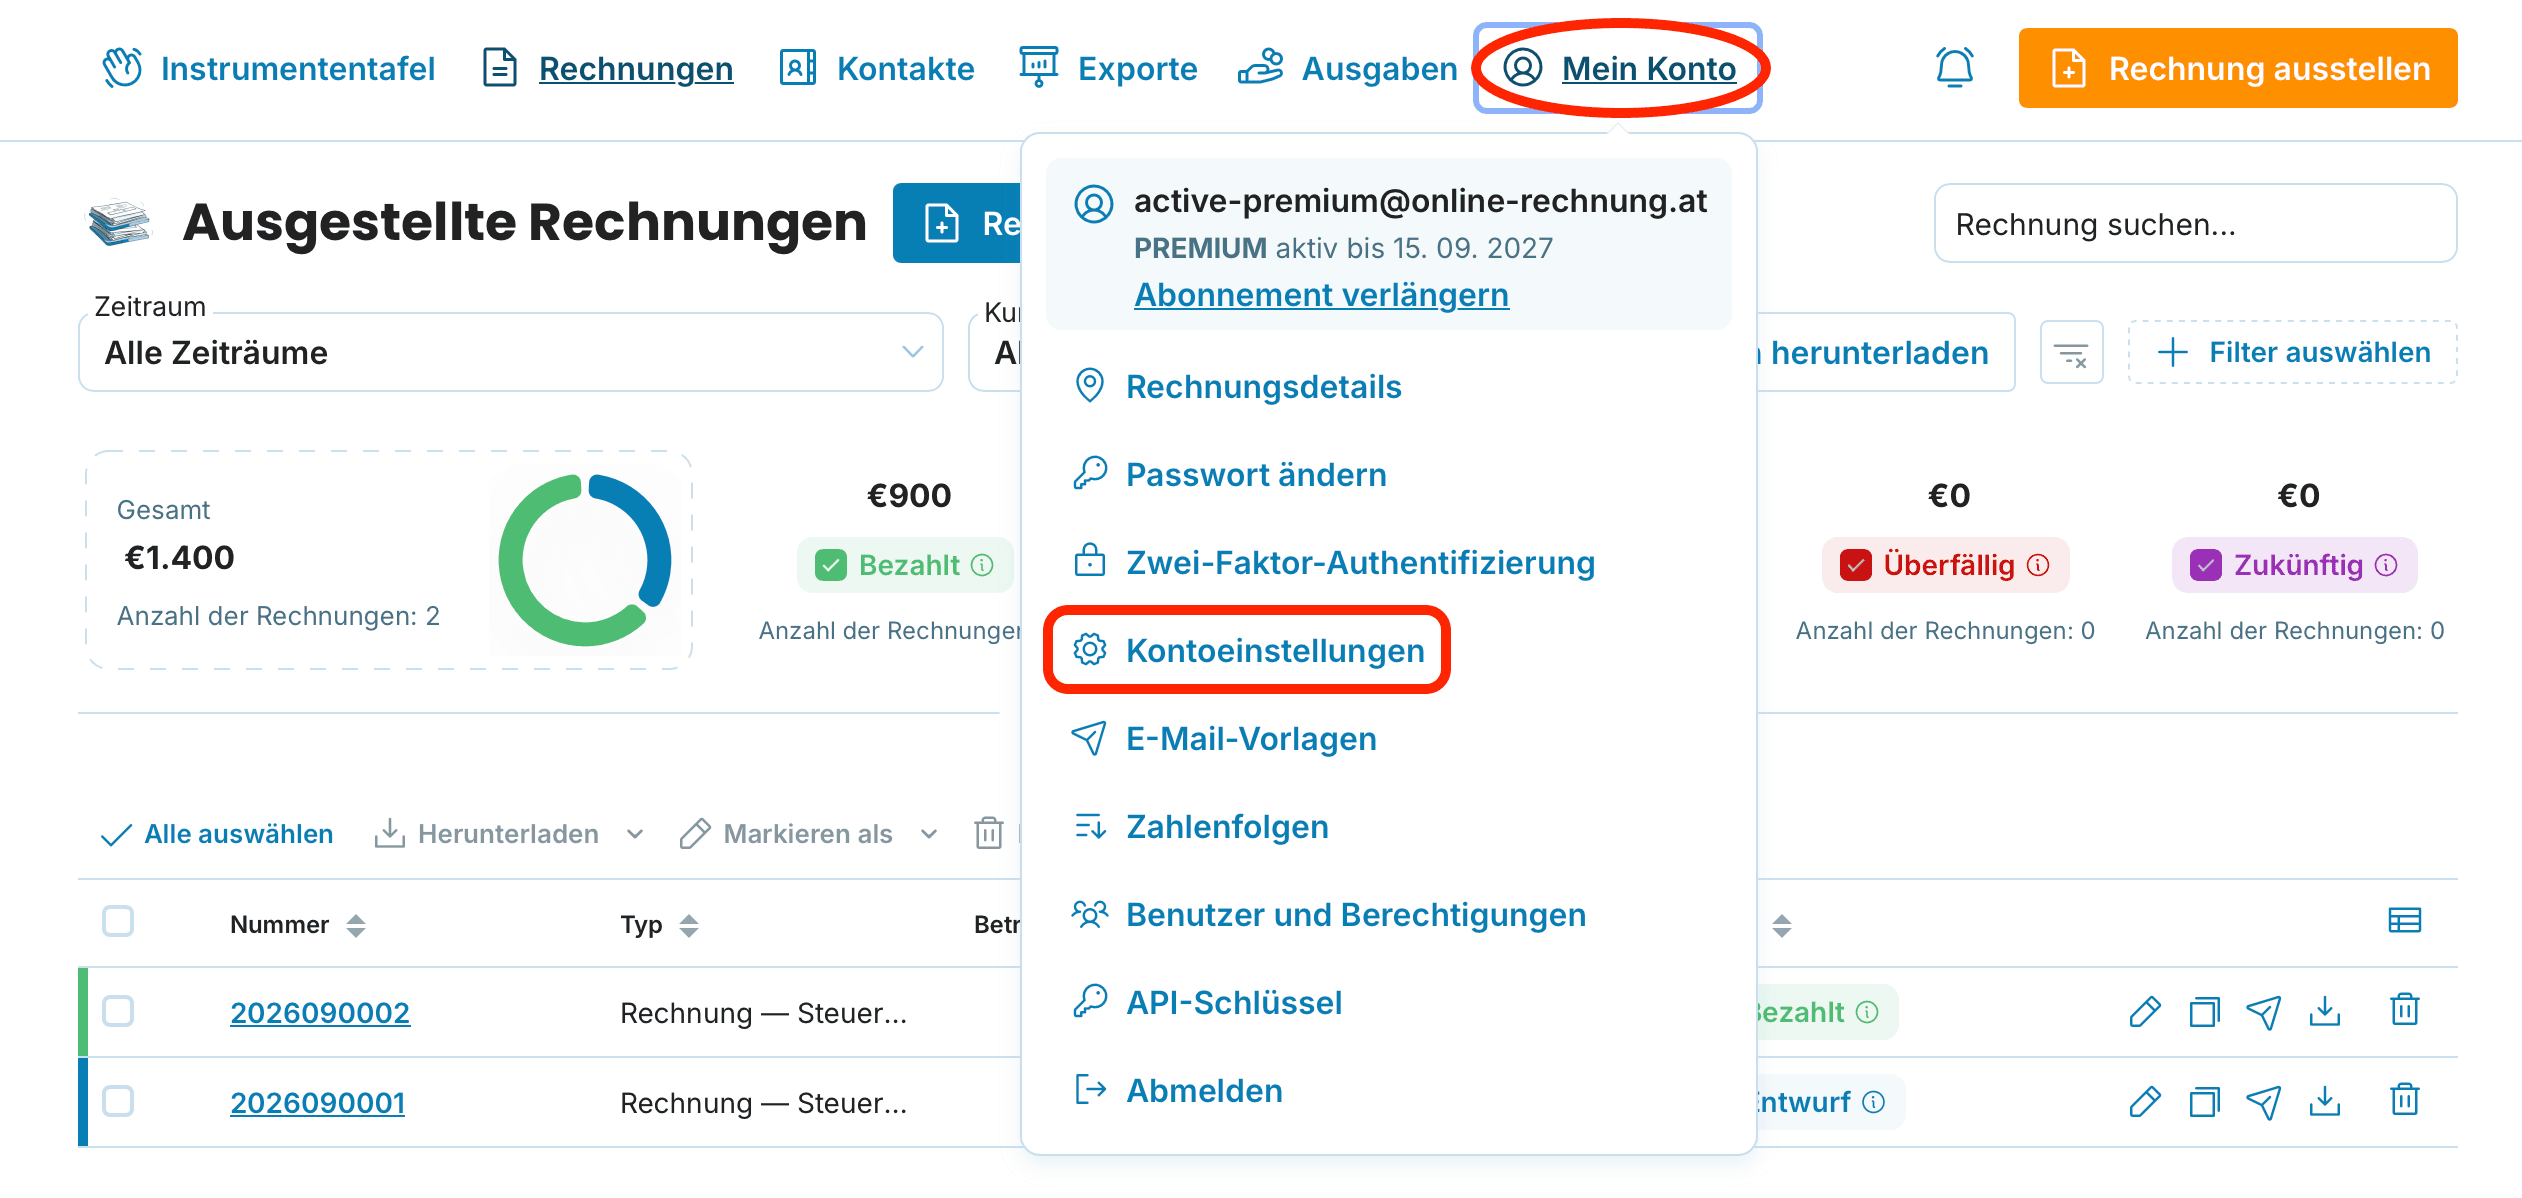
Task: Click Abonnement verlängern link
Action: (x=1321, y=295)
